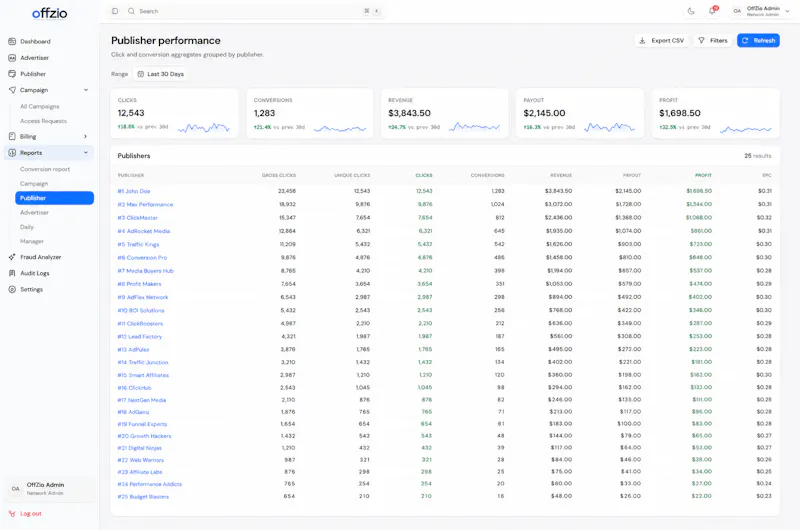Click the Profit summary card sparkline
The width and height of the screenshot is (800, 530).
click(745, 130)
